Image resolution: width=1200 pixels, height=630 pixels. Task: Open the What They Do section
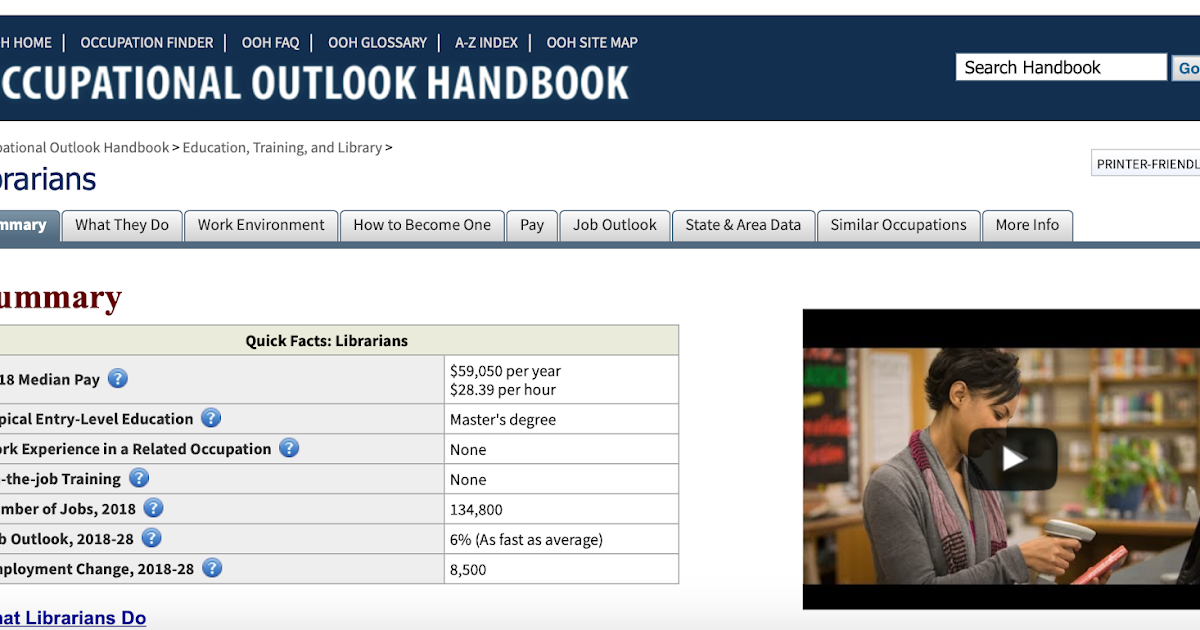121,225
